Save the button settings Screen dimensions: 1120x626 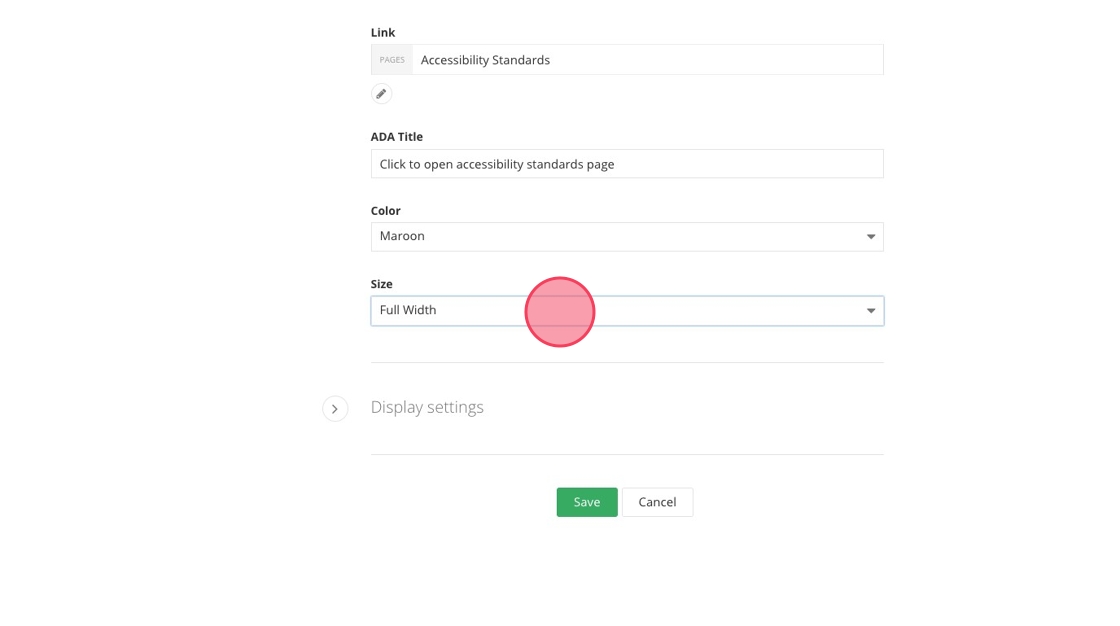587,502
